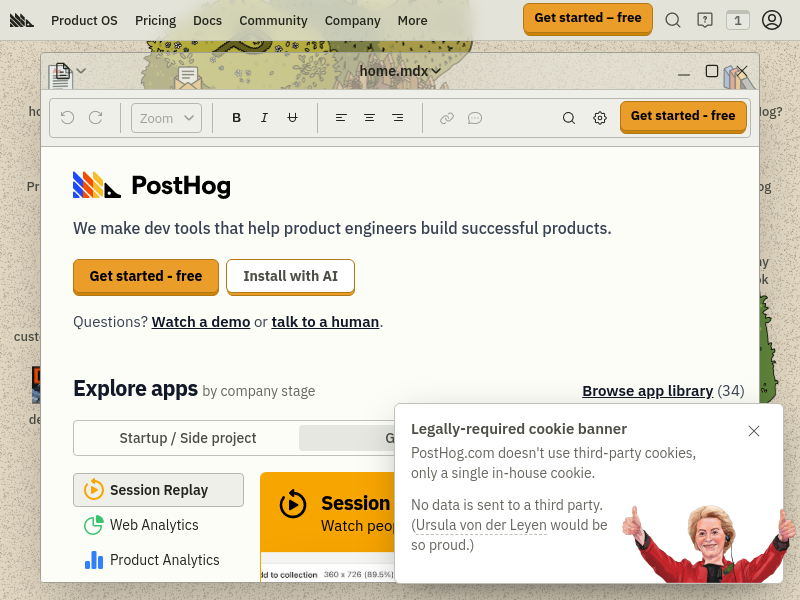800x600 pixels.
Task: Center align the text
Action: [x=369, y=118]
